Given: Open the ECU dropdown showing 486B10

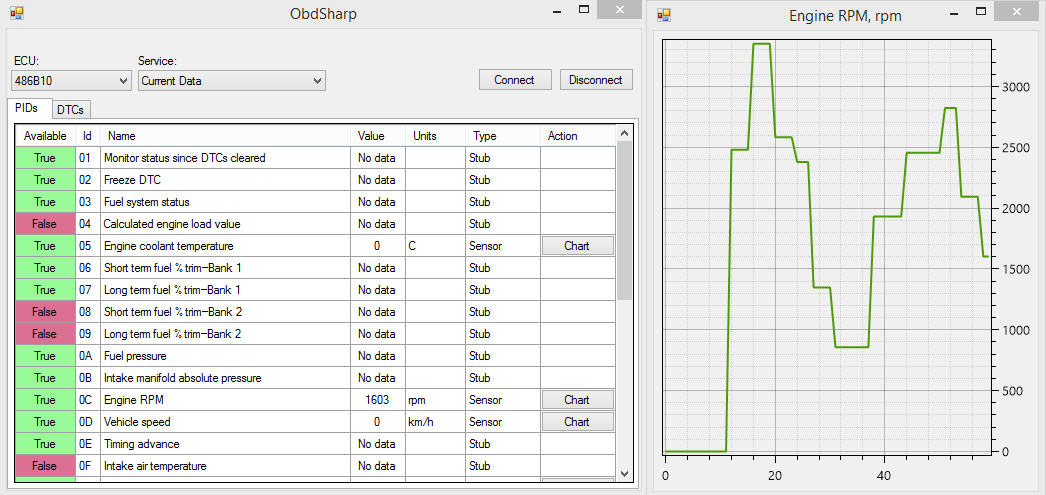Looking at the screenshot, I should (71, 81).
